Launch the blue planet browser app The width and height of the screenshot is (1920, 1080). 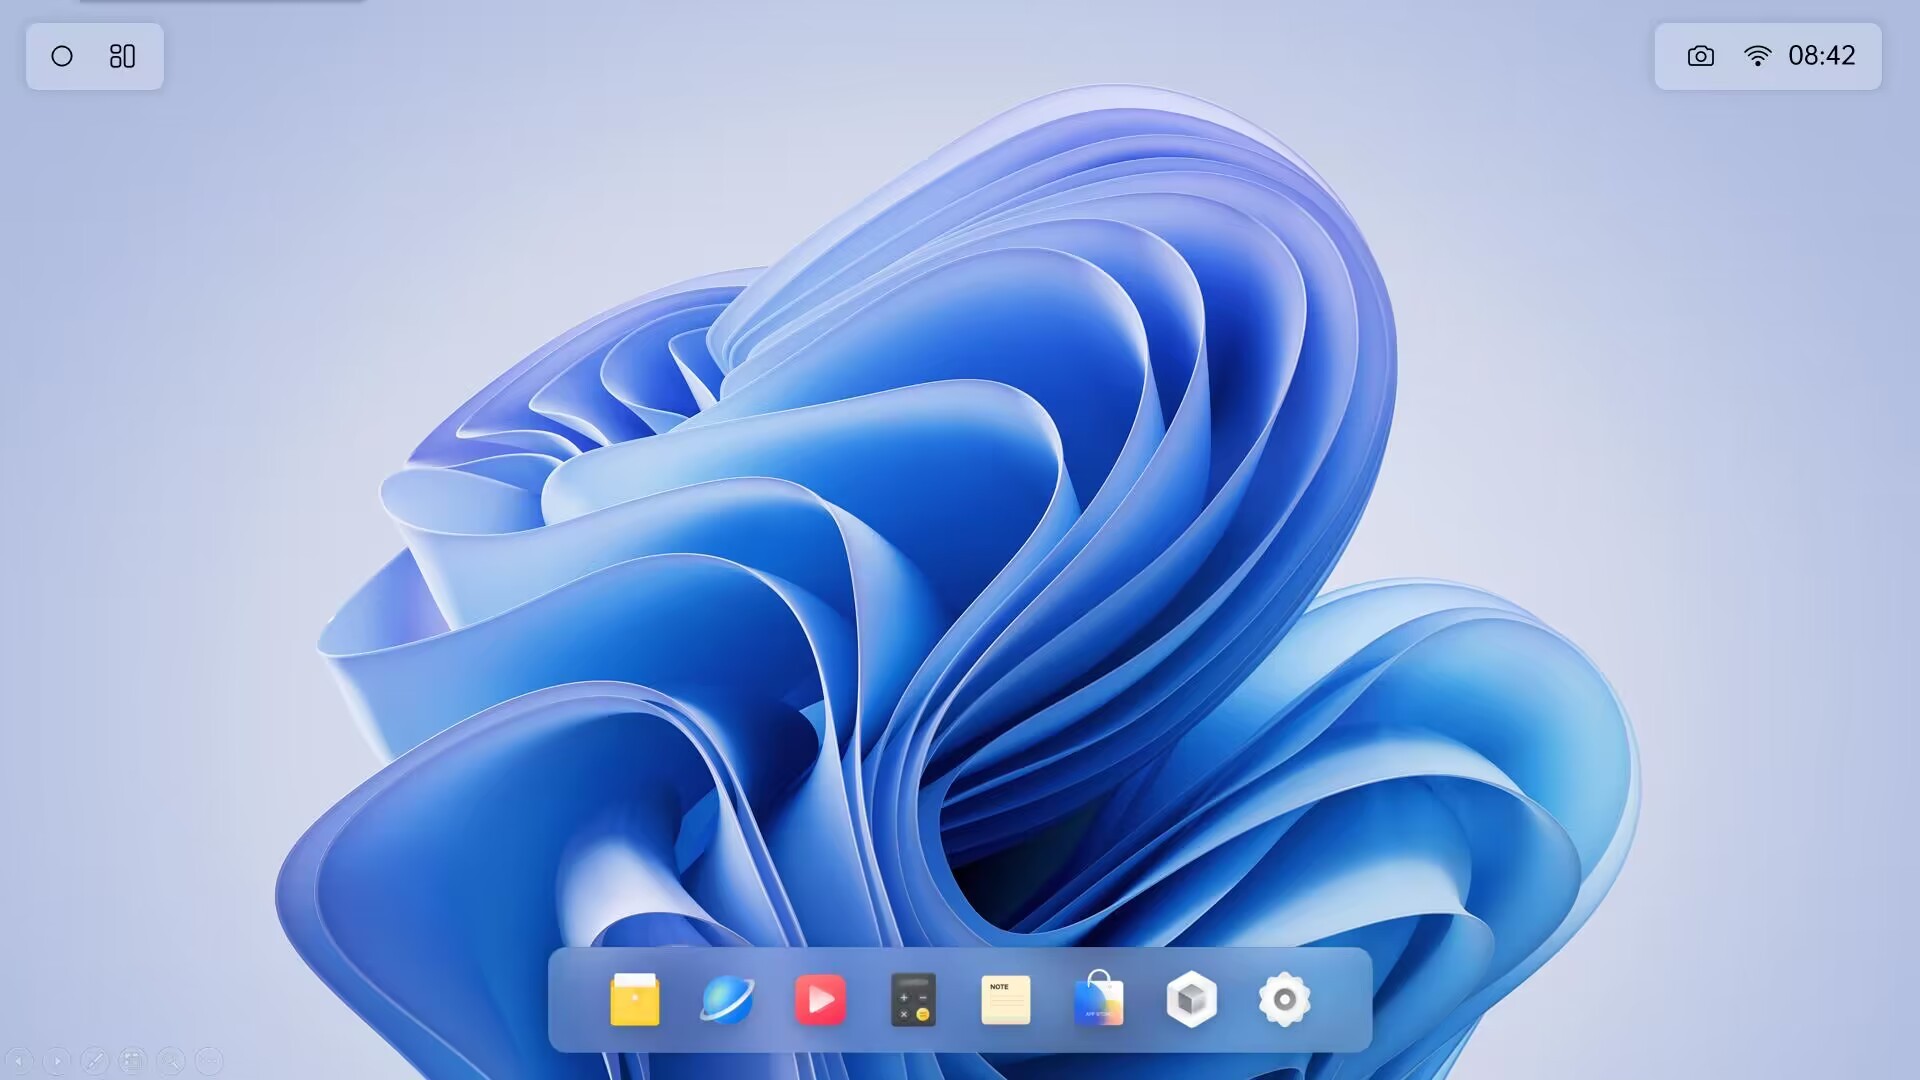727,999
